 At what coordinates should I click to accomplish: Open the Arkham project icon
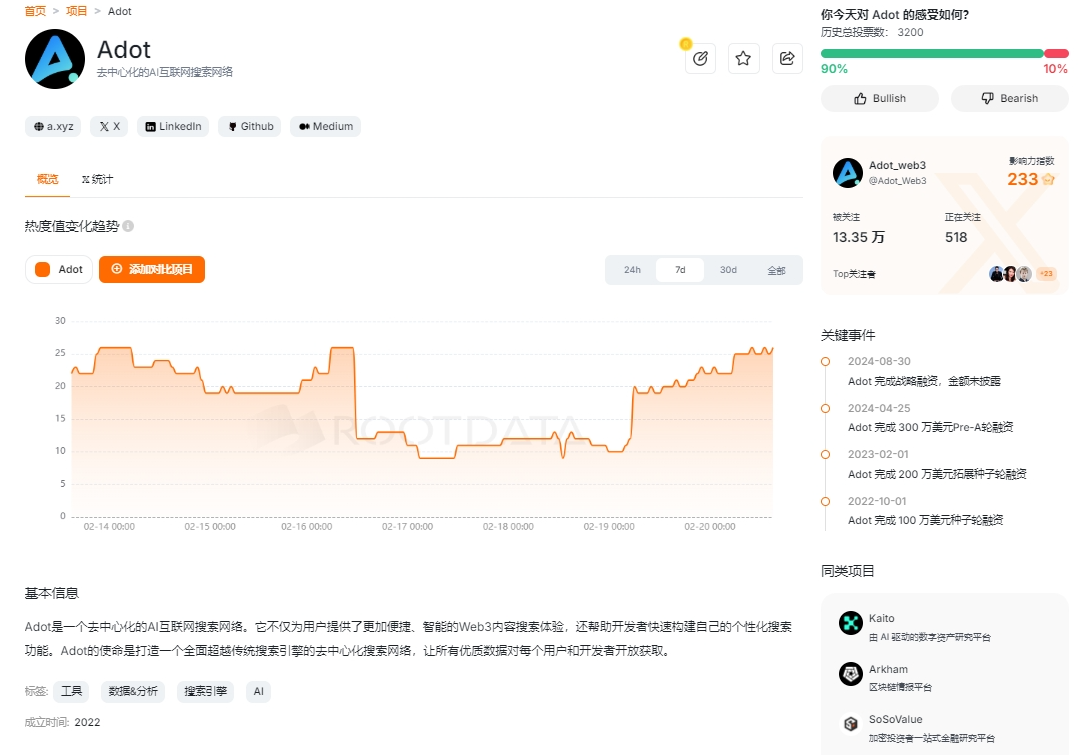(851, 674)
